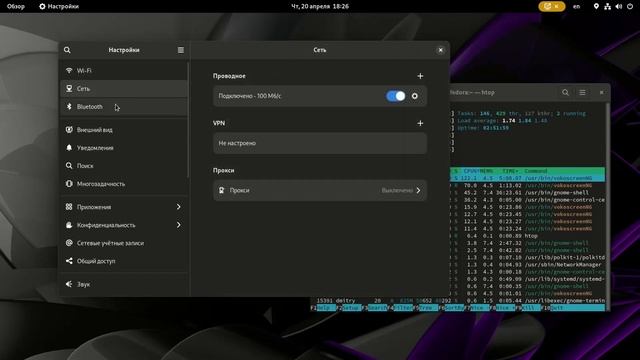This screenshot has height=360, width=640.
Task: Click the Проводное section heading
Action: click(229, 76)
